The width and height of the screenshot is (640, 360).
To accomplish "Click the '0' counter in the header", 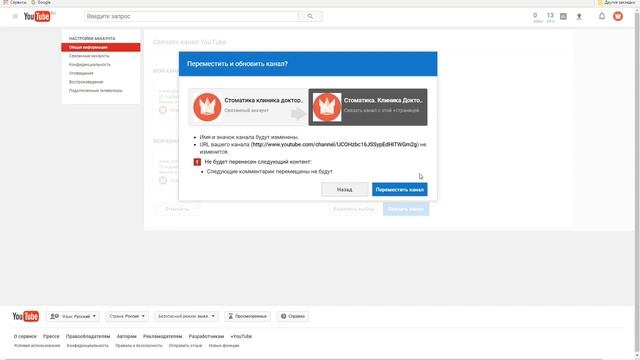I will (x=536, y=17).
